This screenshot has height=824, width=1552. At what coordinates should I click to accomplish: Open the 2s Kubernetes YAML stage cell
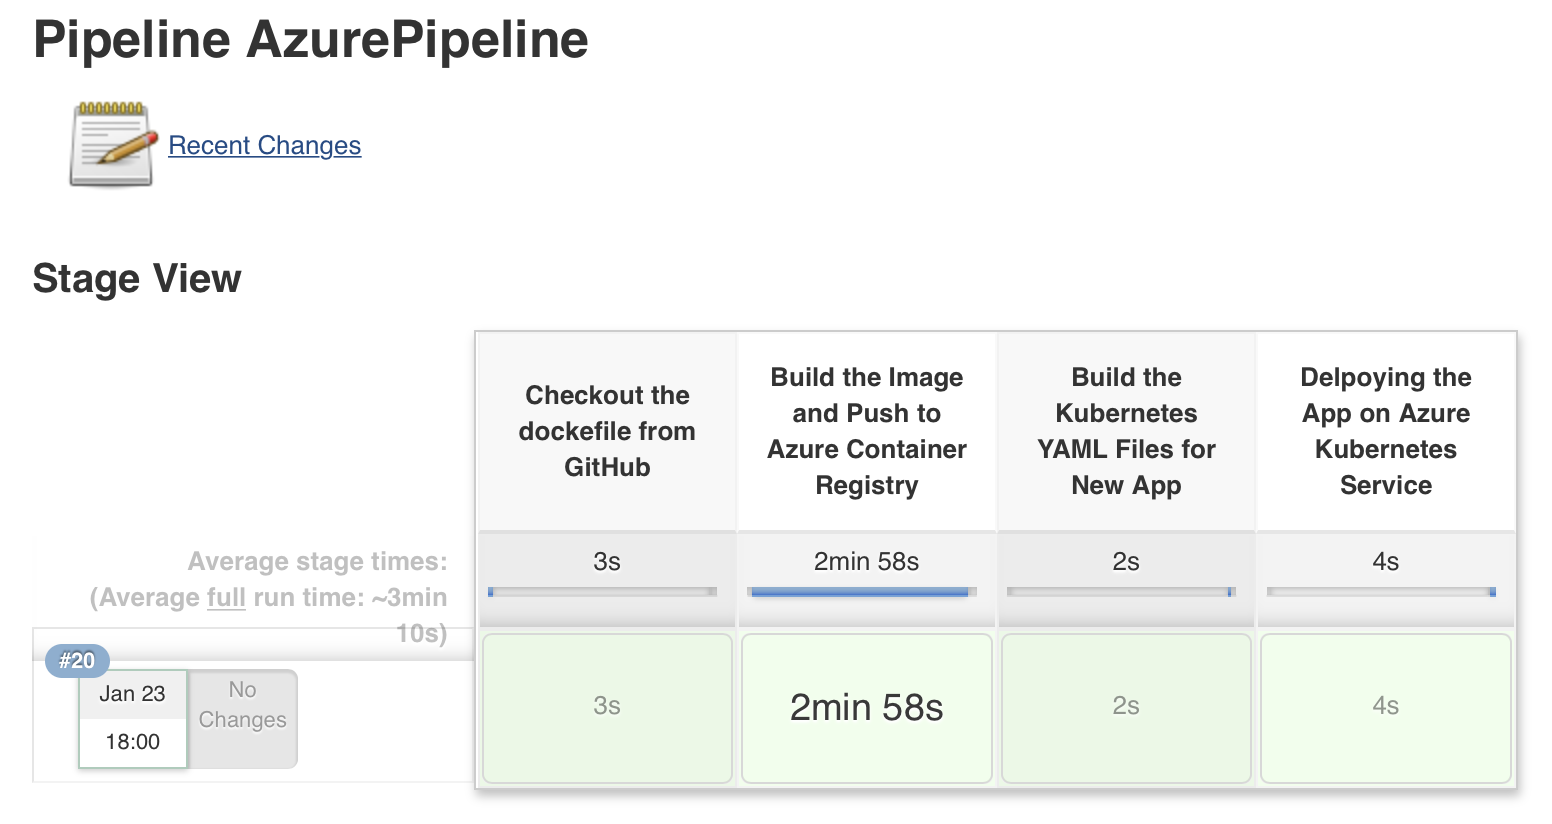tap(1125, 707)
